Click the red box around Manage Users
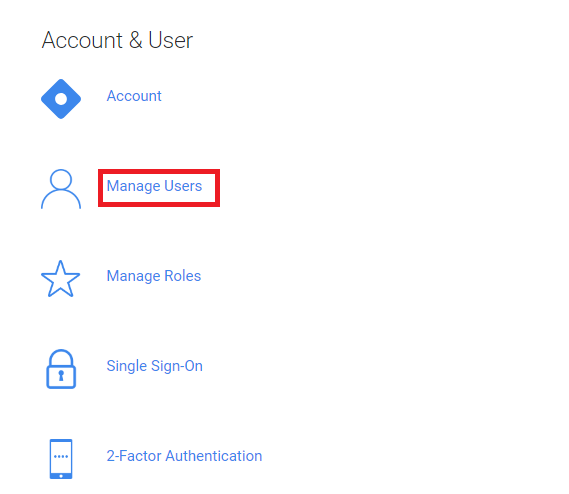 [x=159, y=188]
